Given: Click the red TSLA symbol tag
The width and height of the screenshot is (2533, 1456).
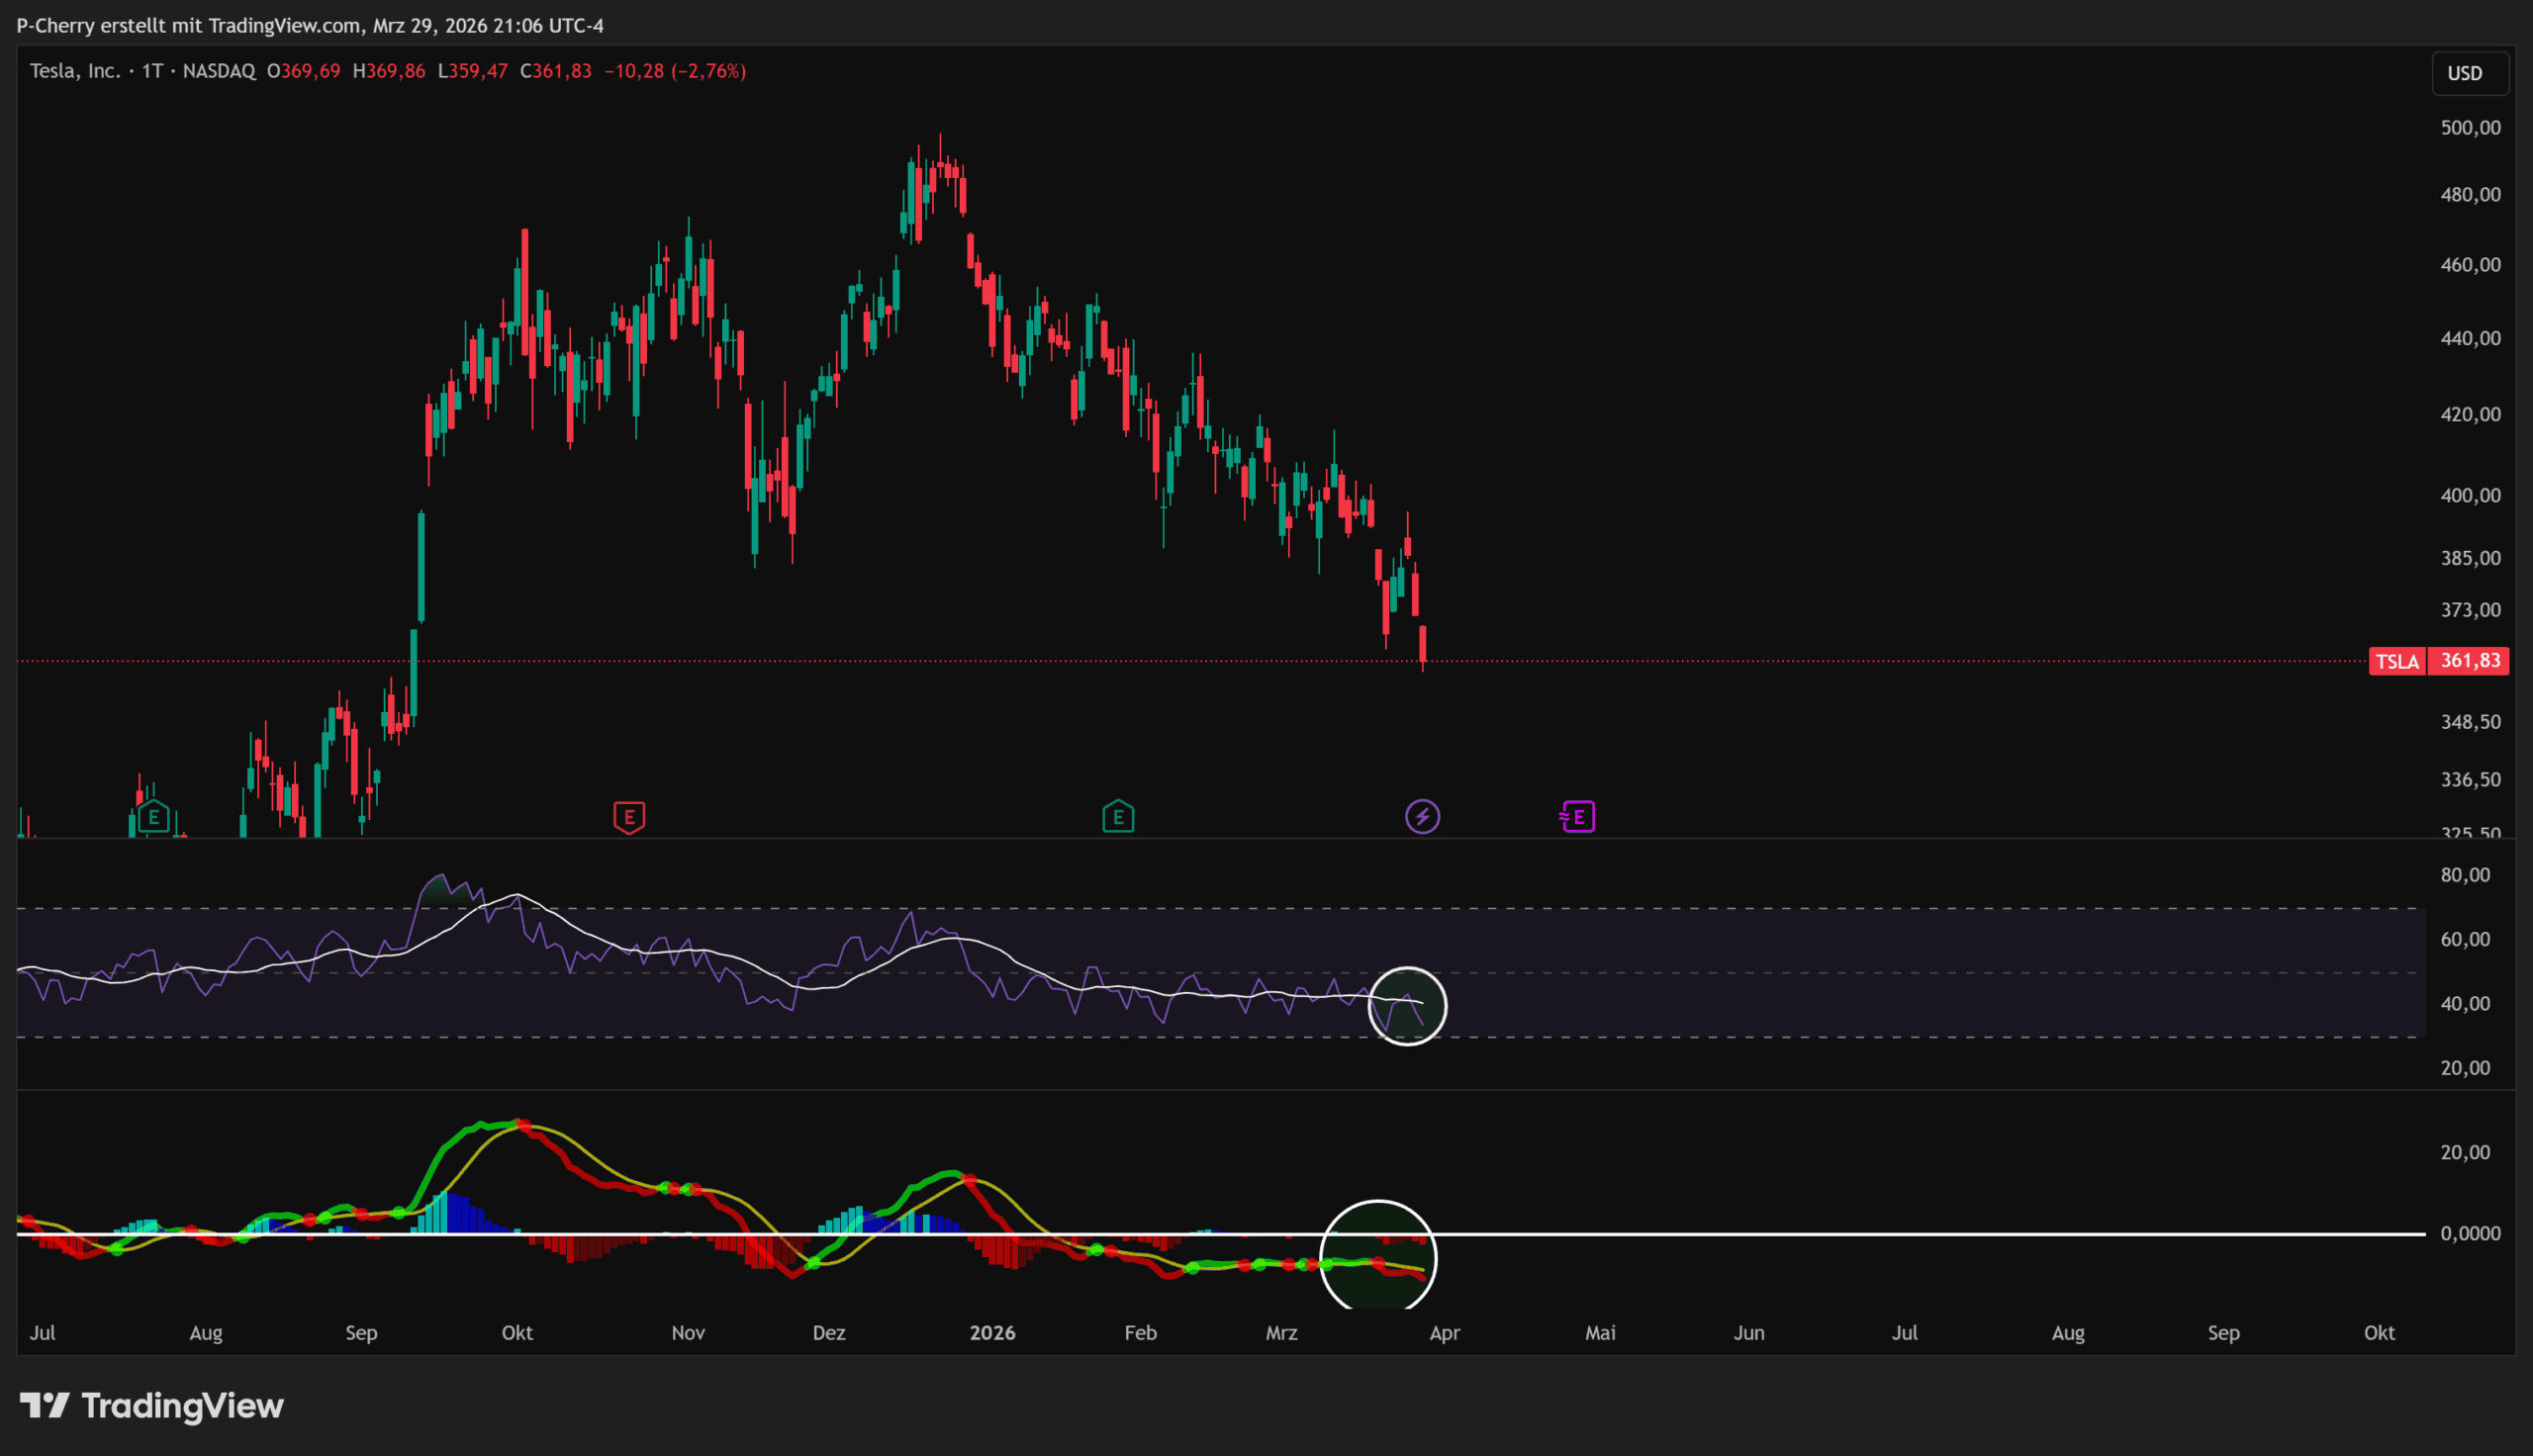Looking at the screenshot, I should click(x=2397, y=661).
